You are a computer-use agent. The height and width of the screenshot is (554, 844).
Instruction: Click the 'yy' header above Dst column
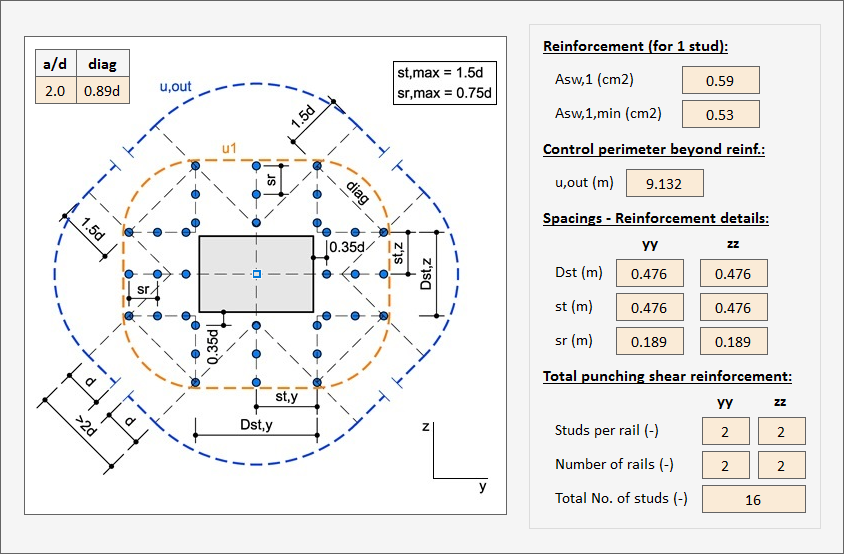click(650, 244)
